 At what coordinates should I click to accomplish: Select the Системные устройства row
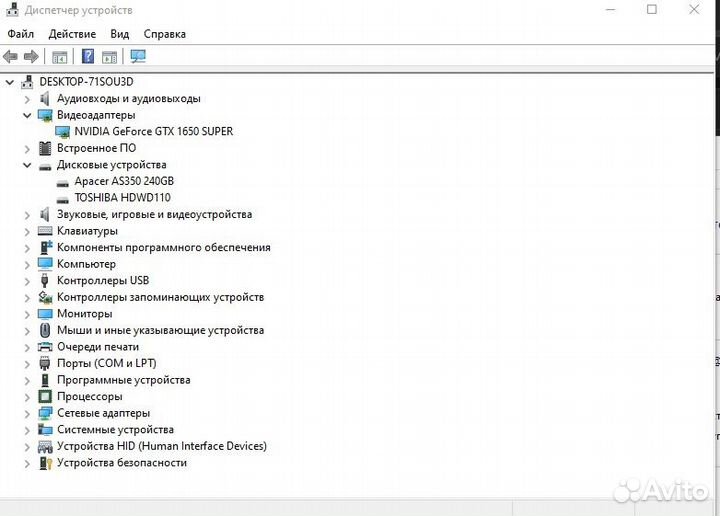[115, 430]
